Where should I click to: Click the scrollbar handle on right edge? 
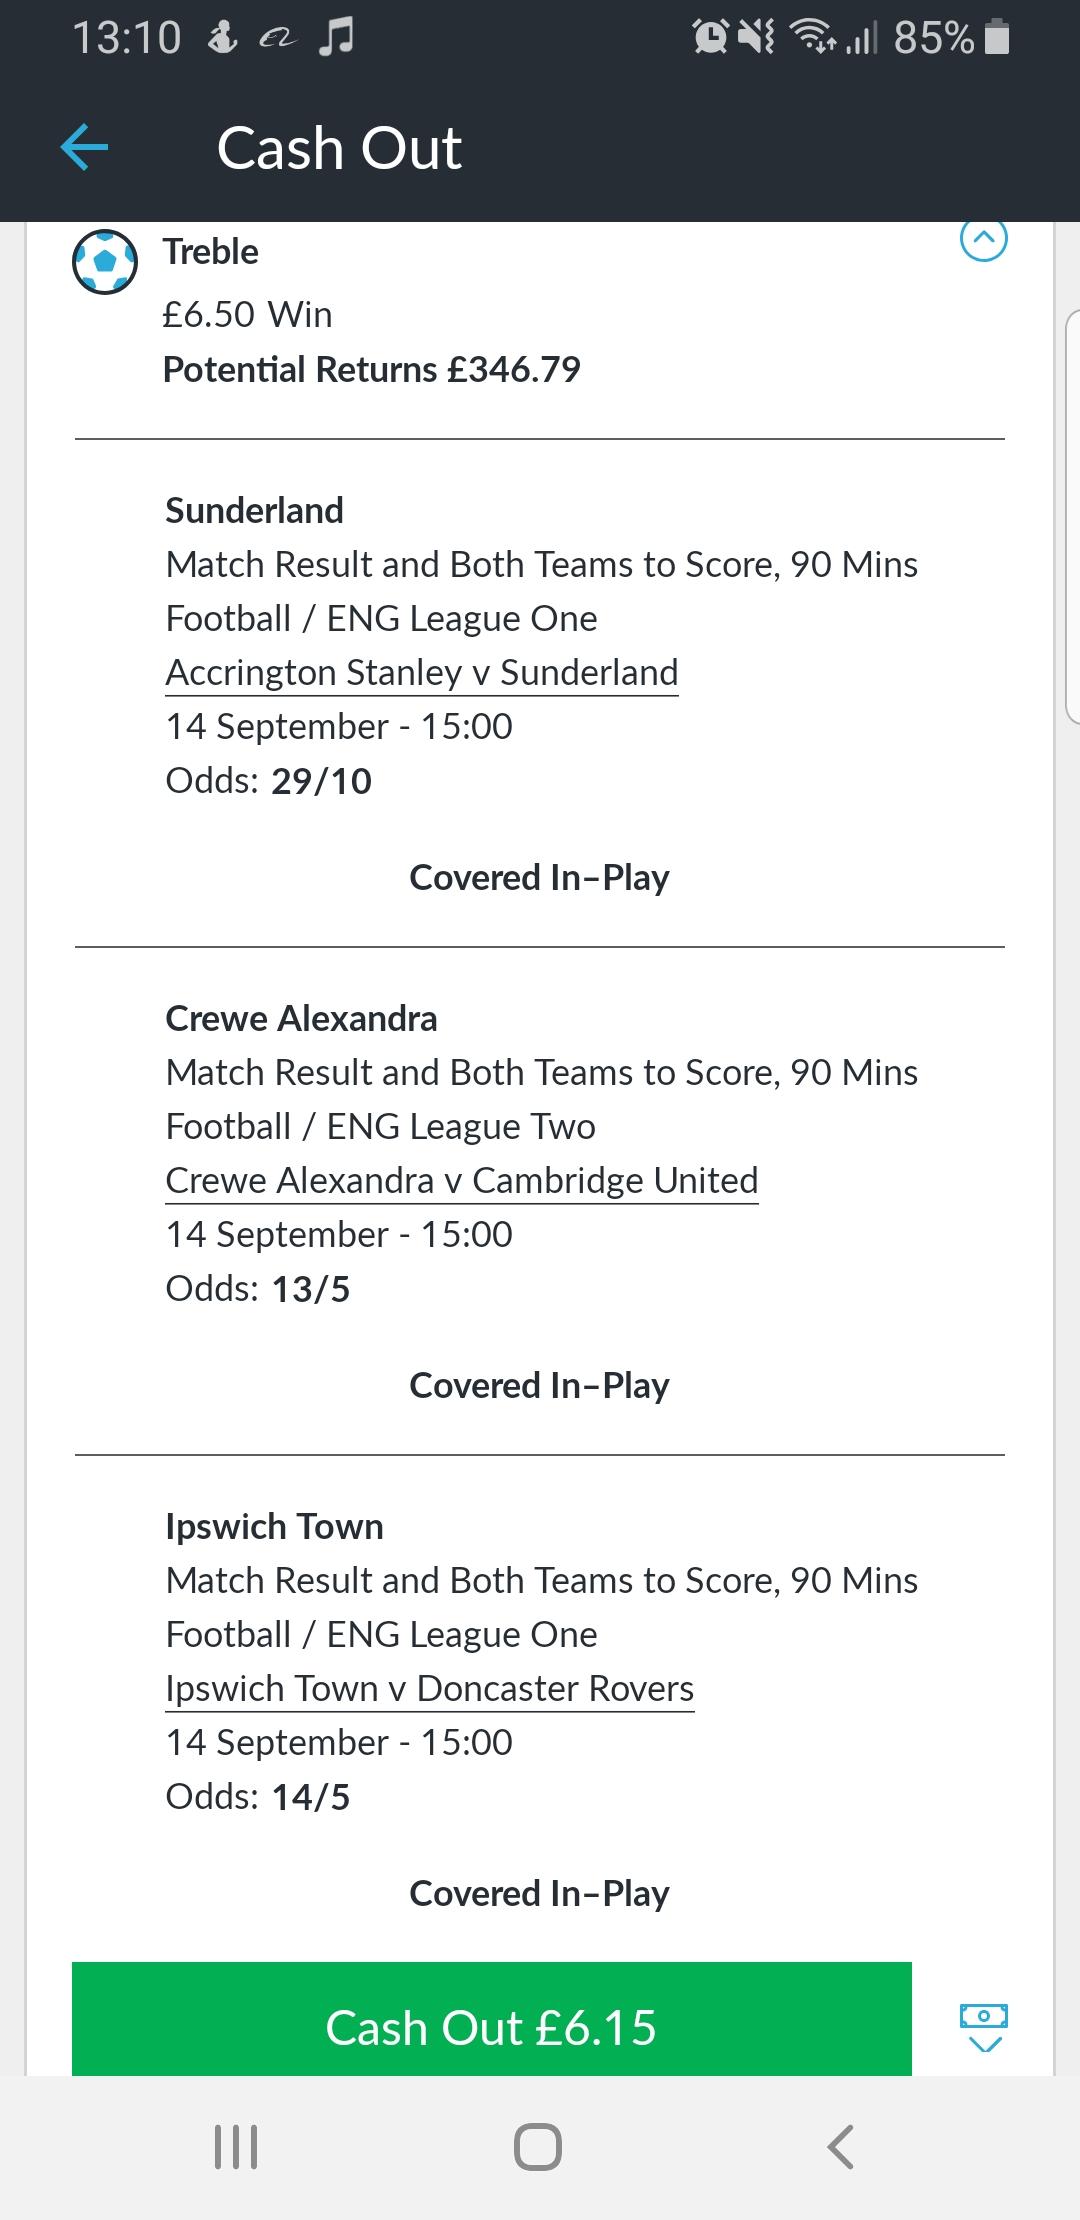coord(1072,515)
